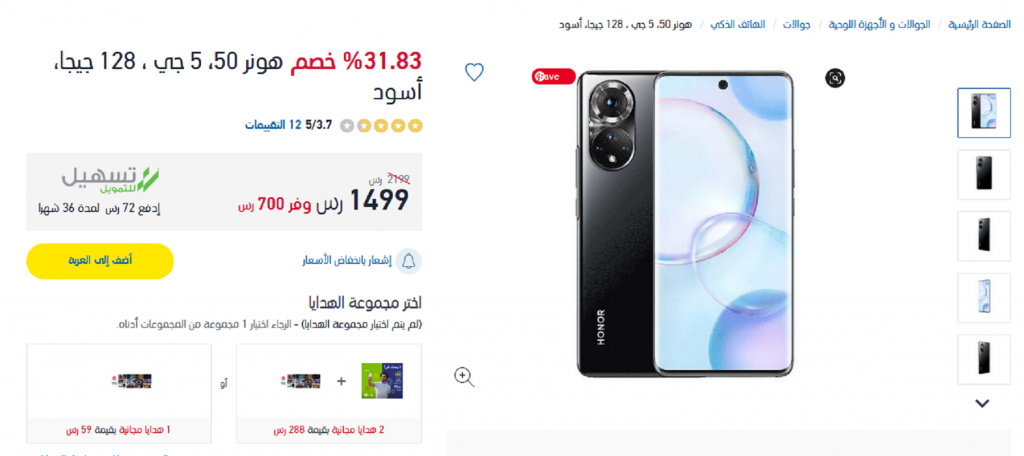Viewport: 1024px width, 456px height.
Task: Select the second black phone thumbnail
Action: point(984,174)
